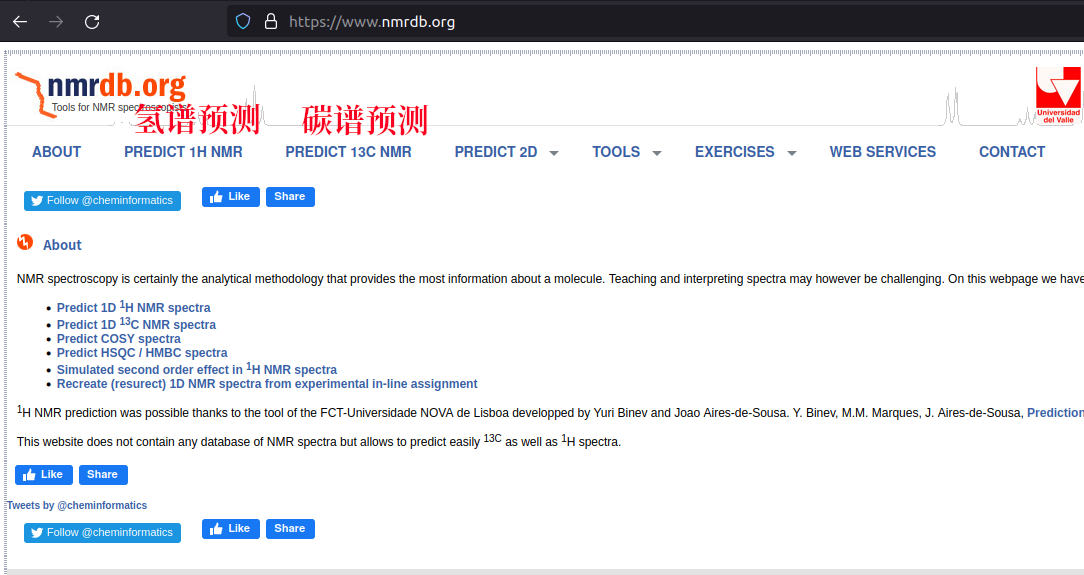Go to the Web Services page
1084x575 pixels.
882,152
